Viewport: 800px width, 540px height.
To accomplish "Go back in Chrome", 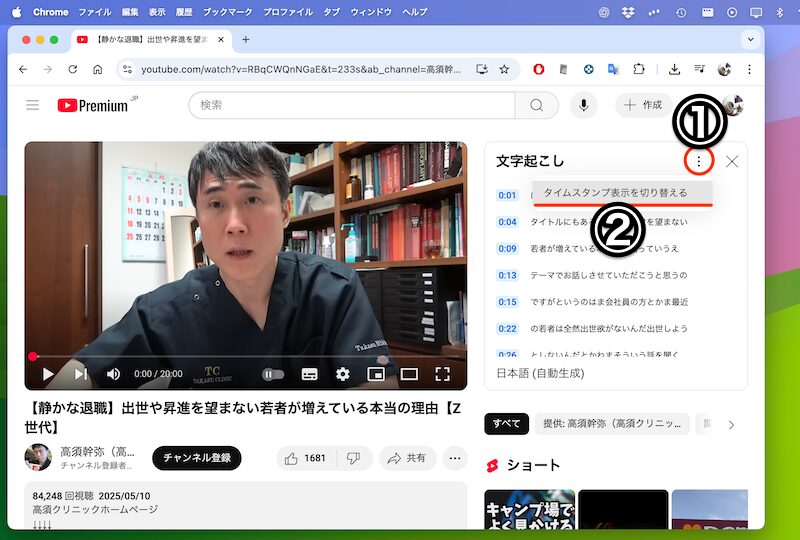I will click(x=23, y=69).
